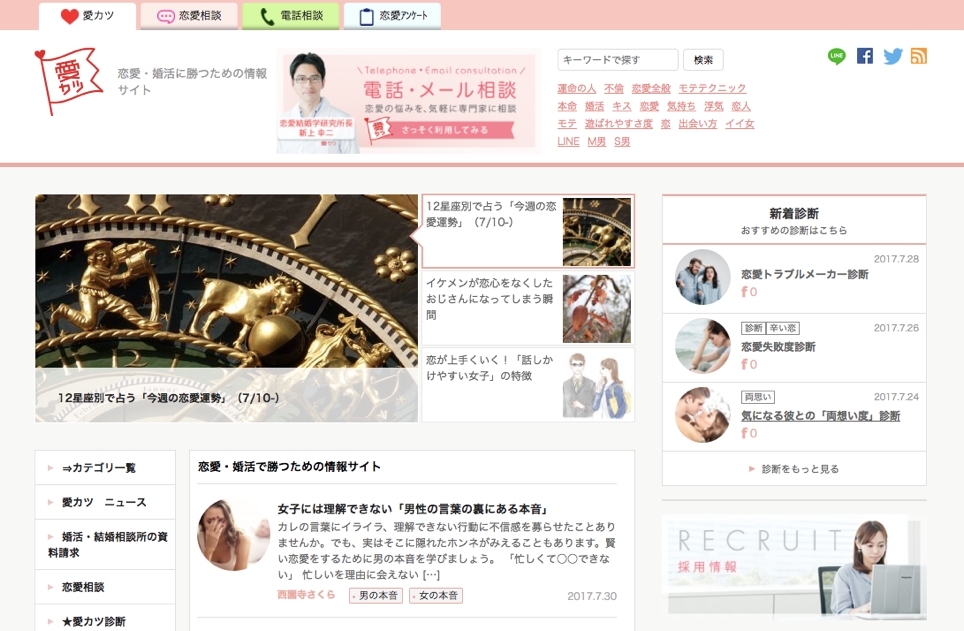964x631 pixels.
Task: Follow the イイ女 tag link
Action: pyautogui.click(x=740, y=124)
